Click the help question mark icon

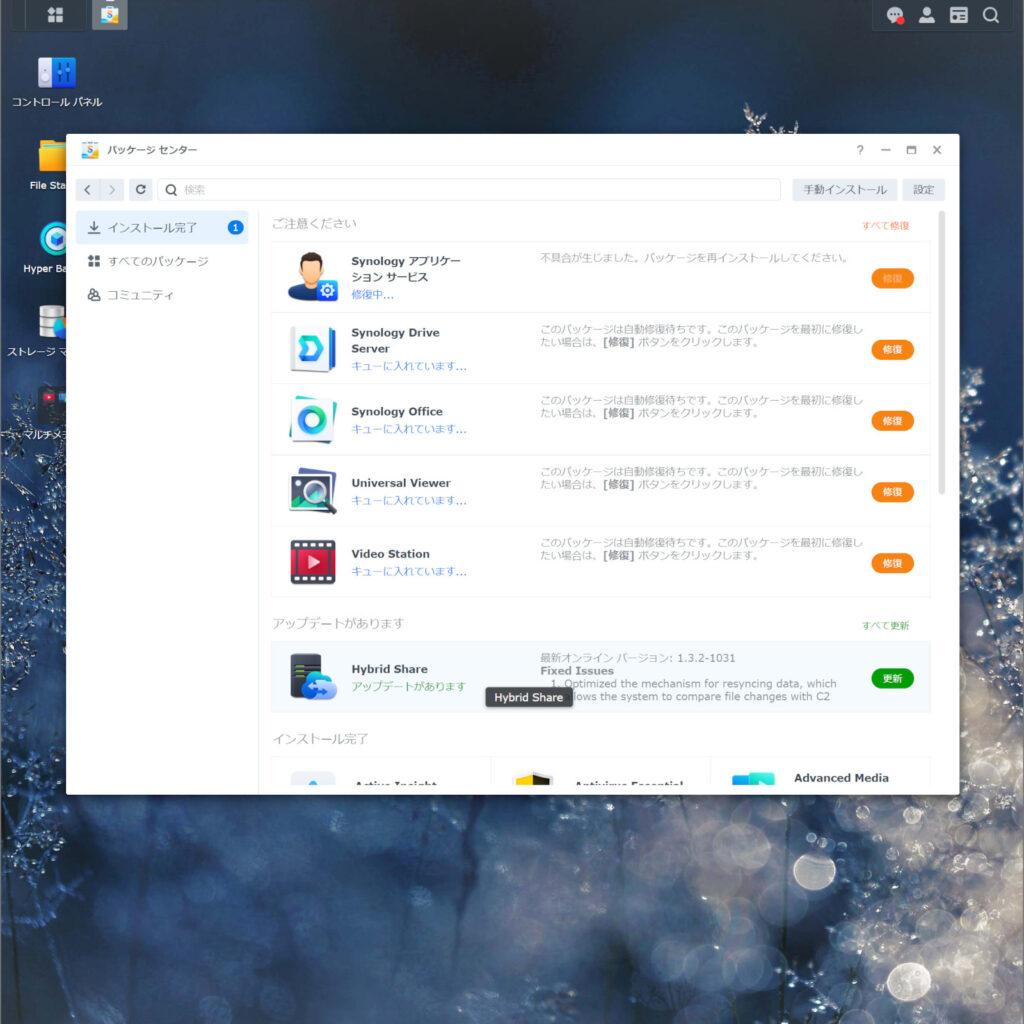point(860,150)
